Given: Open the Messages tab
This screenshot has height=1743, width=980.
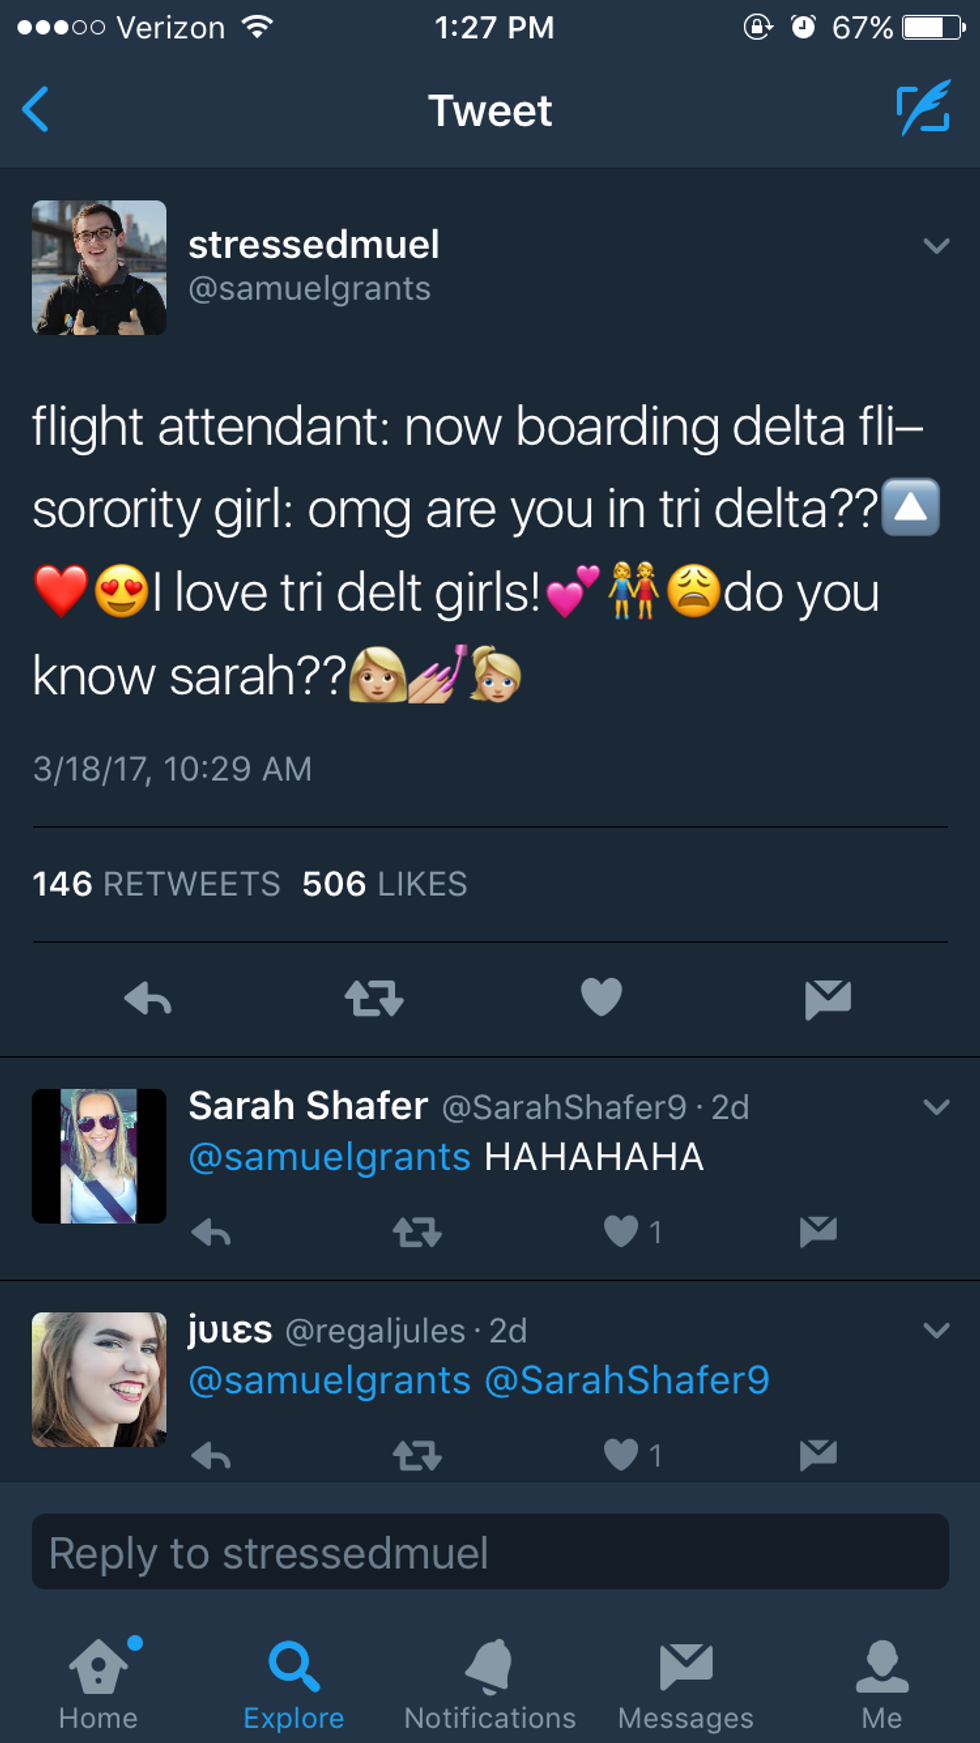Looking at the screenshot, I should tap(686, 1685).
